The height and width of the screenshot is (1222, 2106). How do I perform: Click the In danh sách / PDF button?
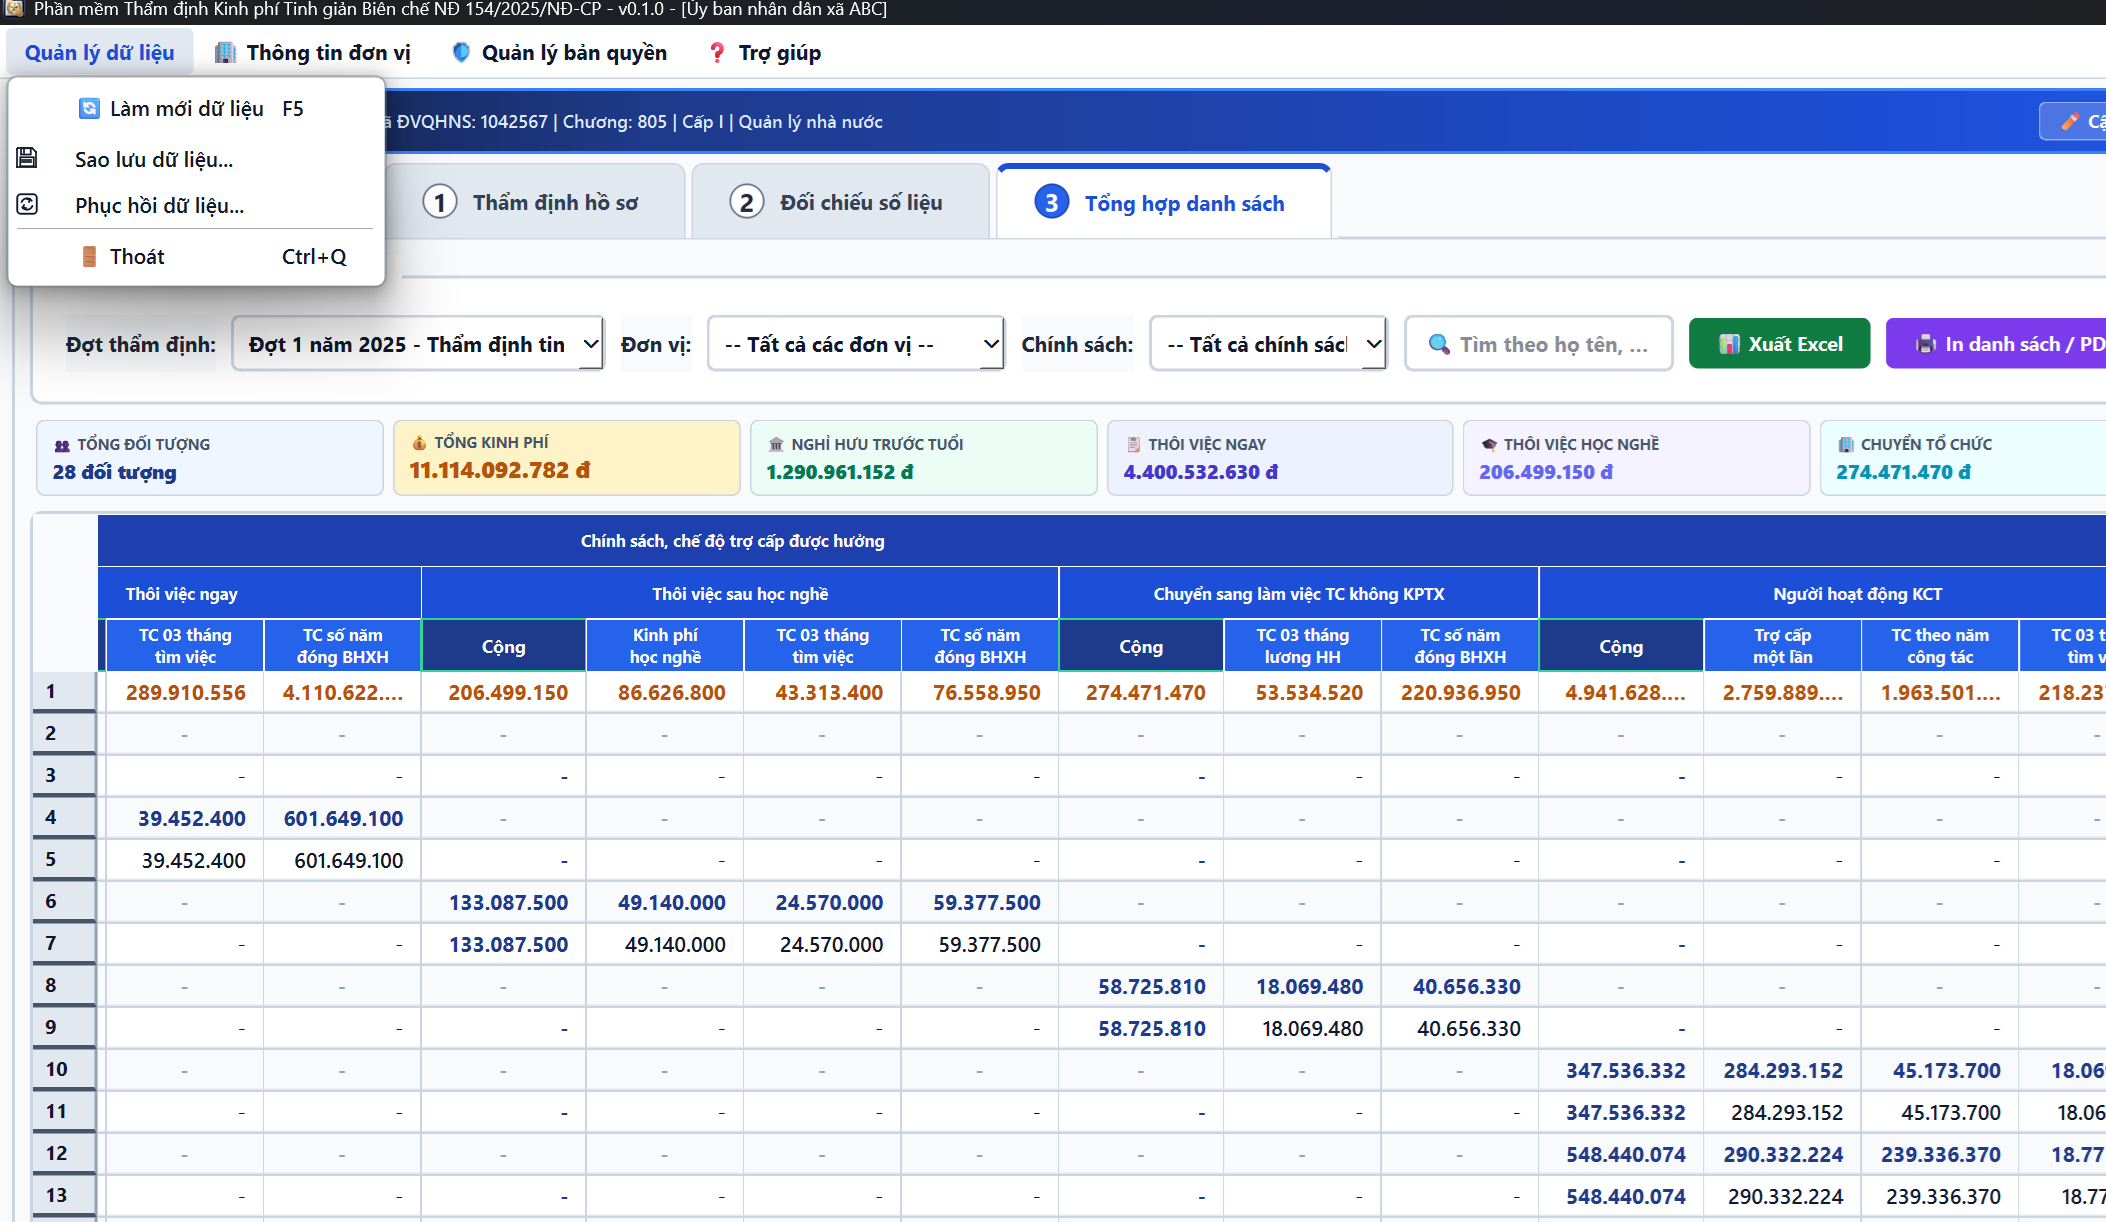click(x=1996, y=344)
